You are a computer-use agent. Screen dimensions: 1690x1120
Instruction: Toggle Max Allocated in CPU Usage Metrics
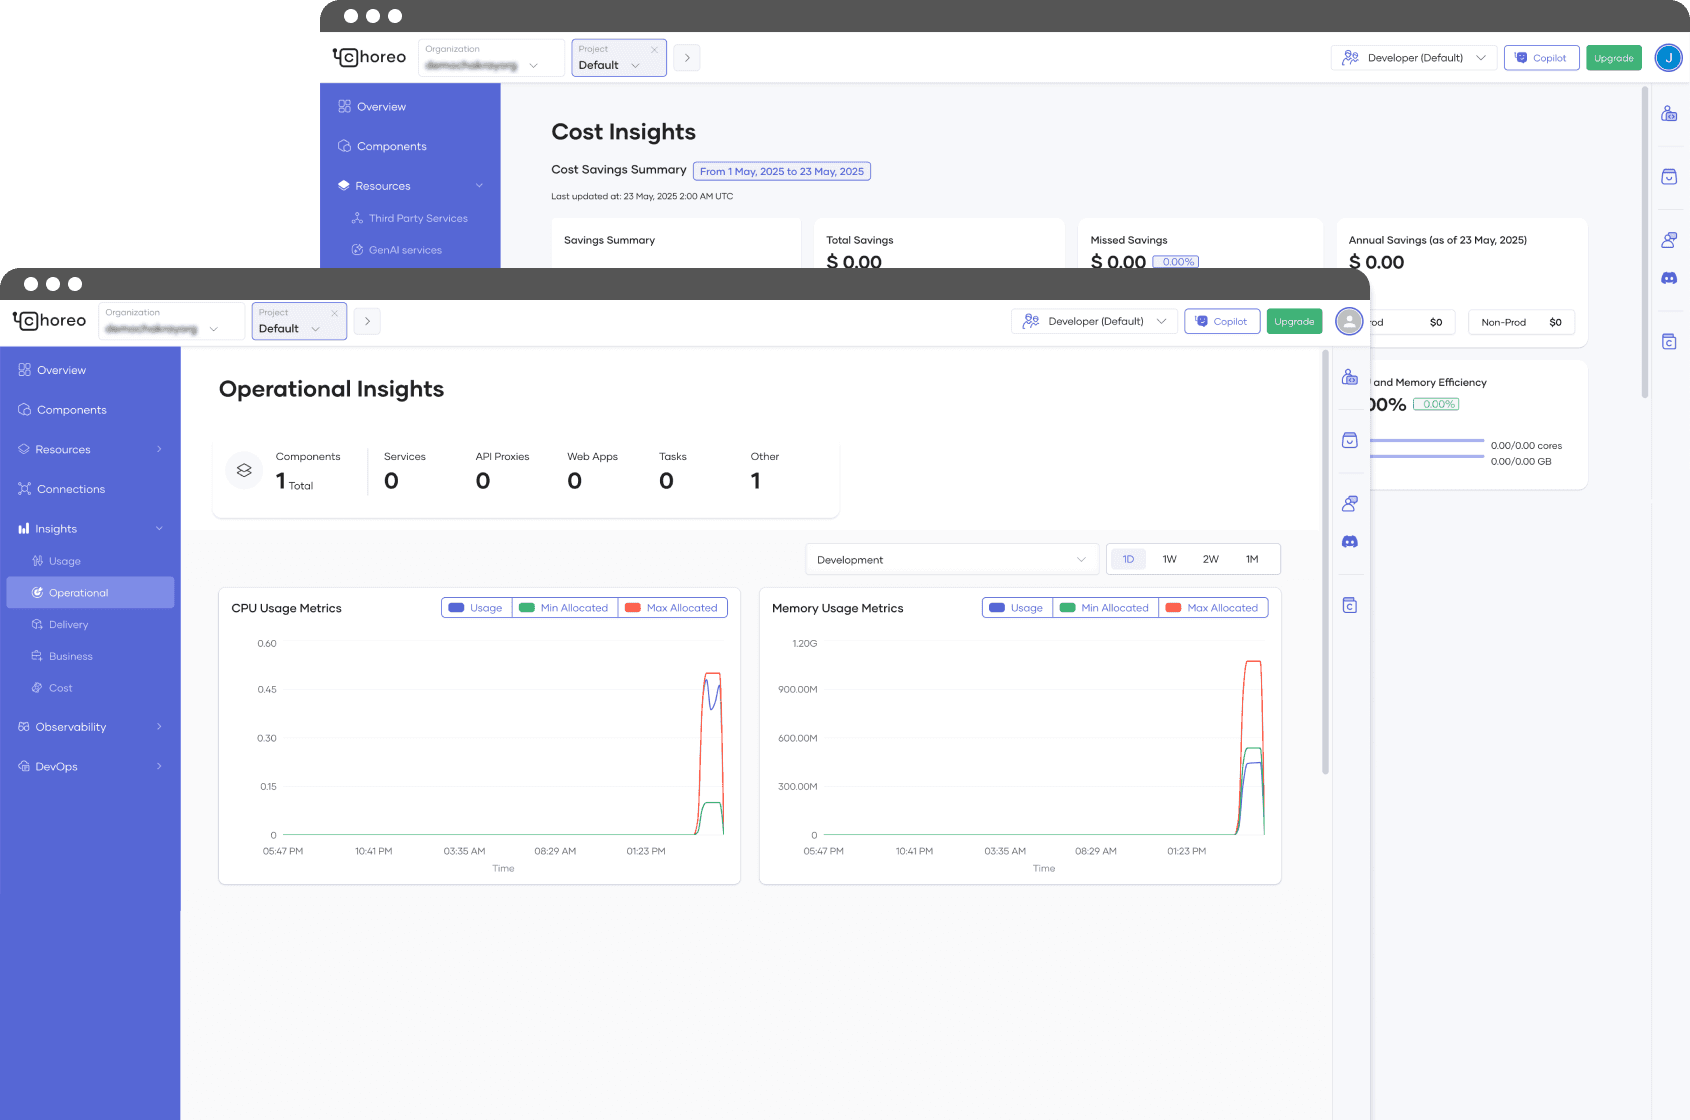[672, 608]
